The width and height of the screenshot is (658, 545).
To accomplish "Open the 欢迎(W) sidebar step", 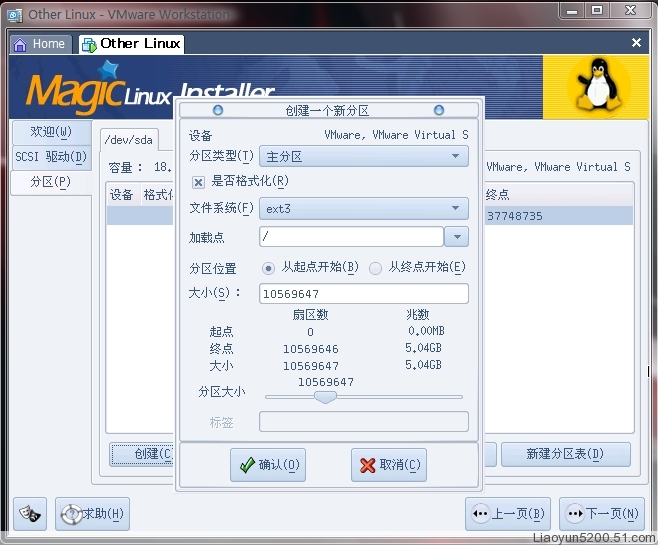I will 52,132.
